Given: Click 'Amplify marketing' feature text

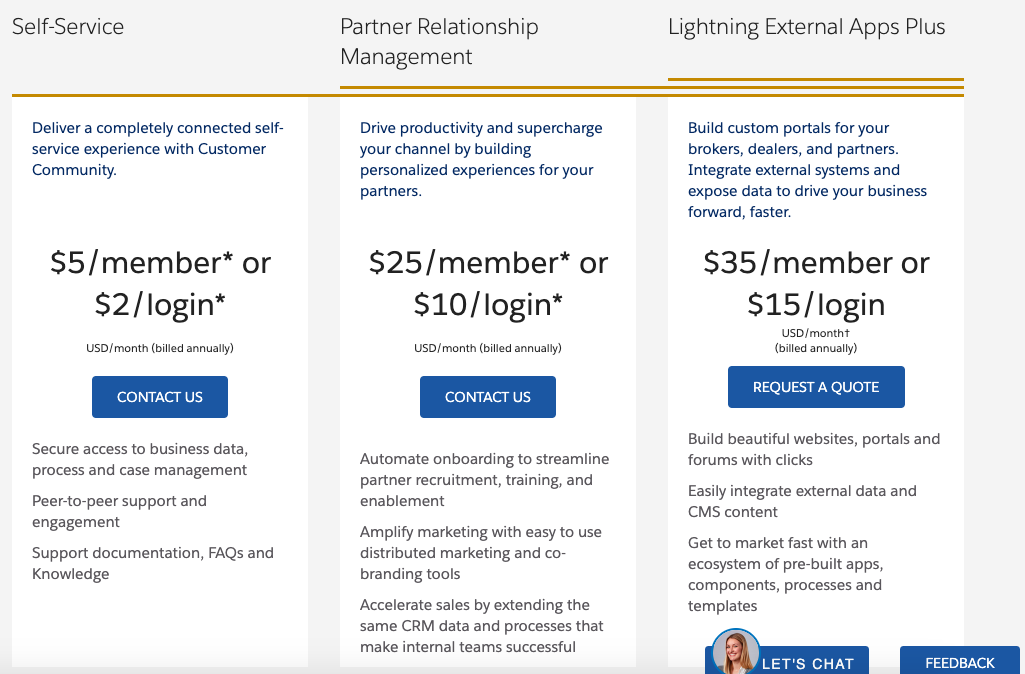Looking at the screenshot, I should pyautogui.click(x=480, y=553).
